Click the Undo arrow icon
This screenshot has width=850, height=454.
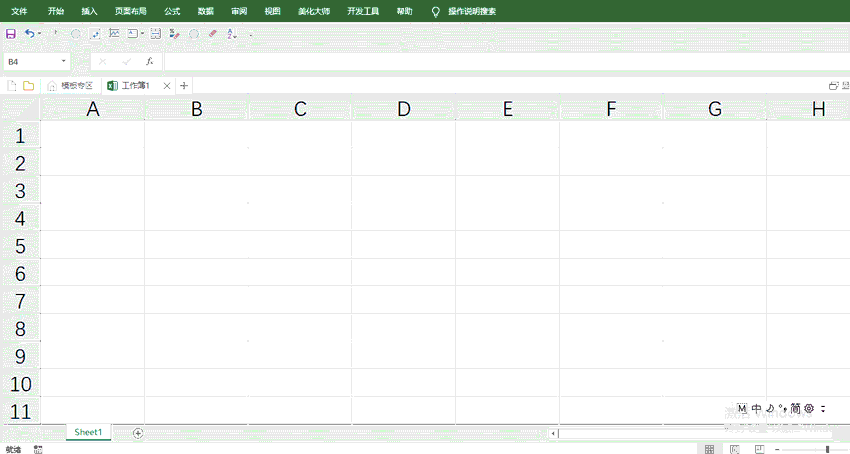[x=29, y=34]
